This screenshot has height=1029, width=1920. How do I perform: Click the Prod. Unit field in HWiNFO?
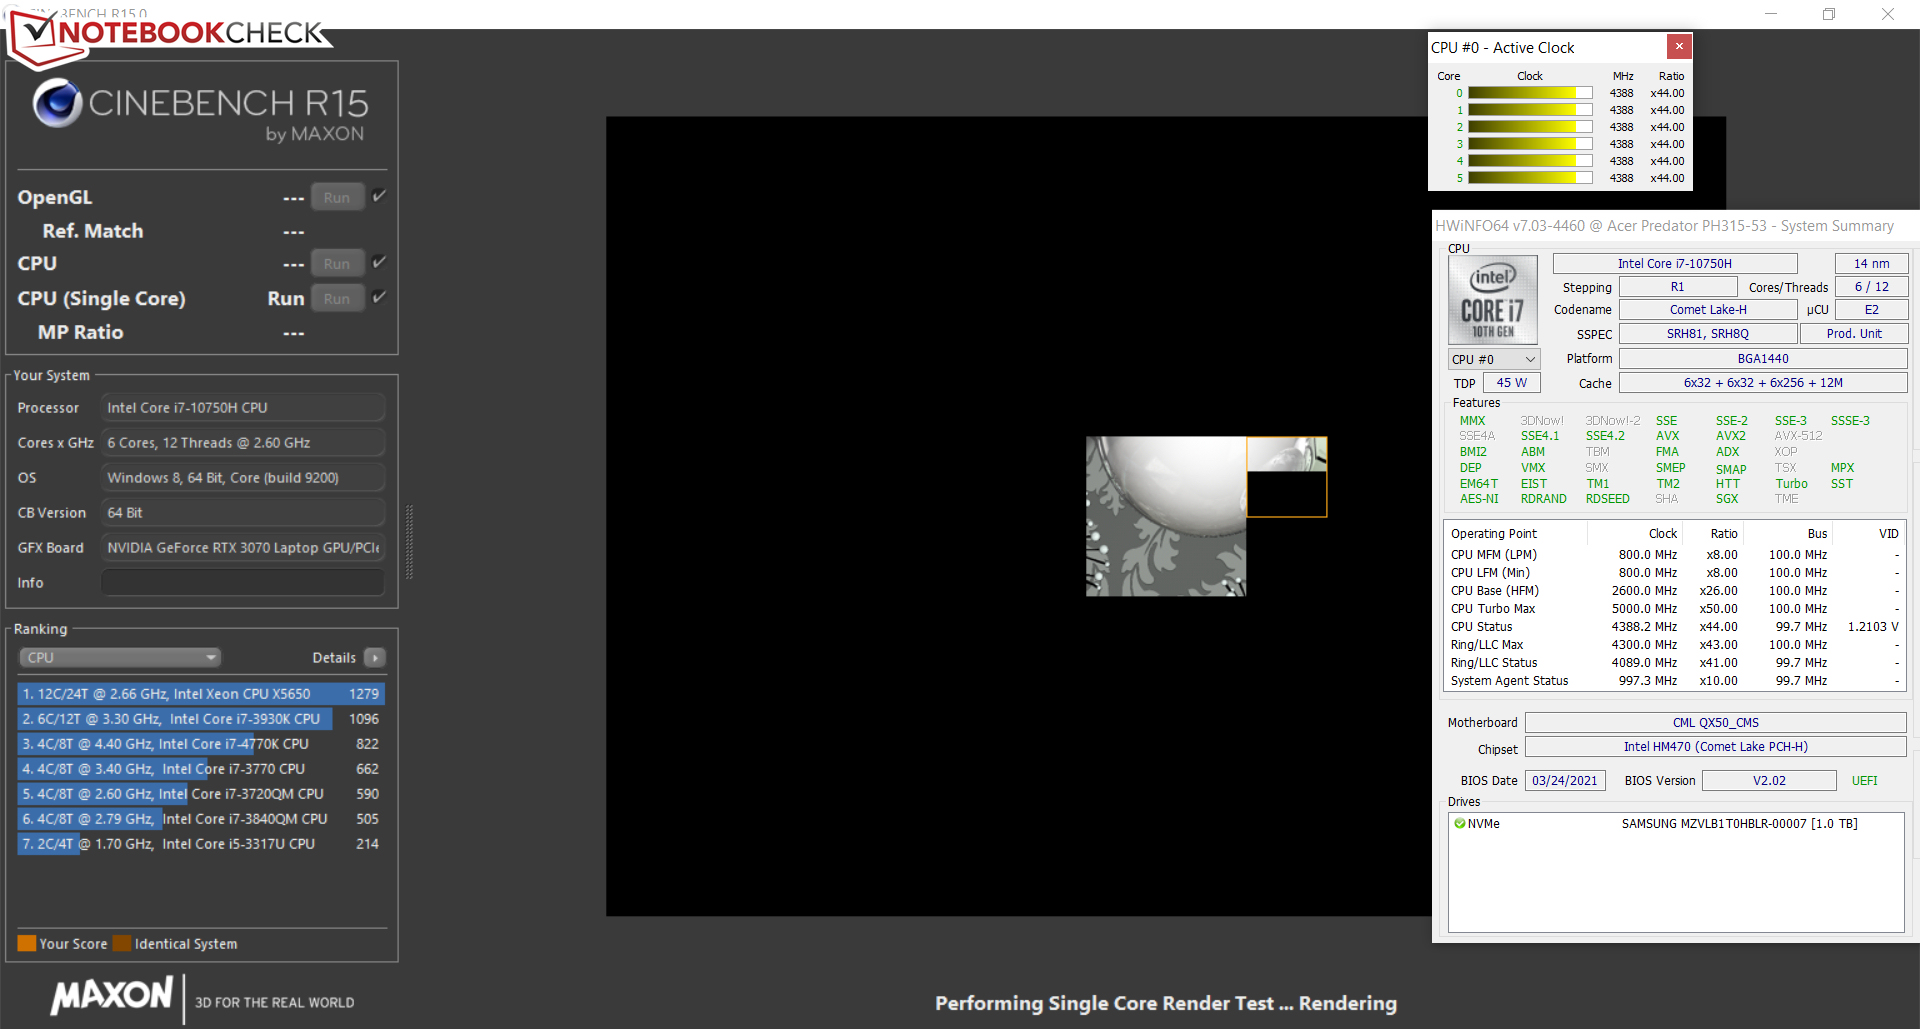coord(1854,334)
